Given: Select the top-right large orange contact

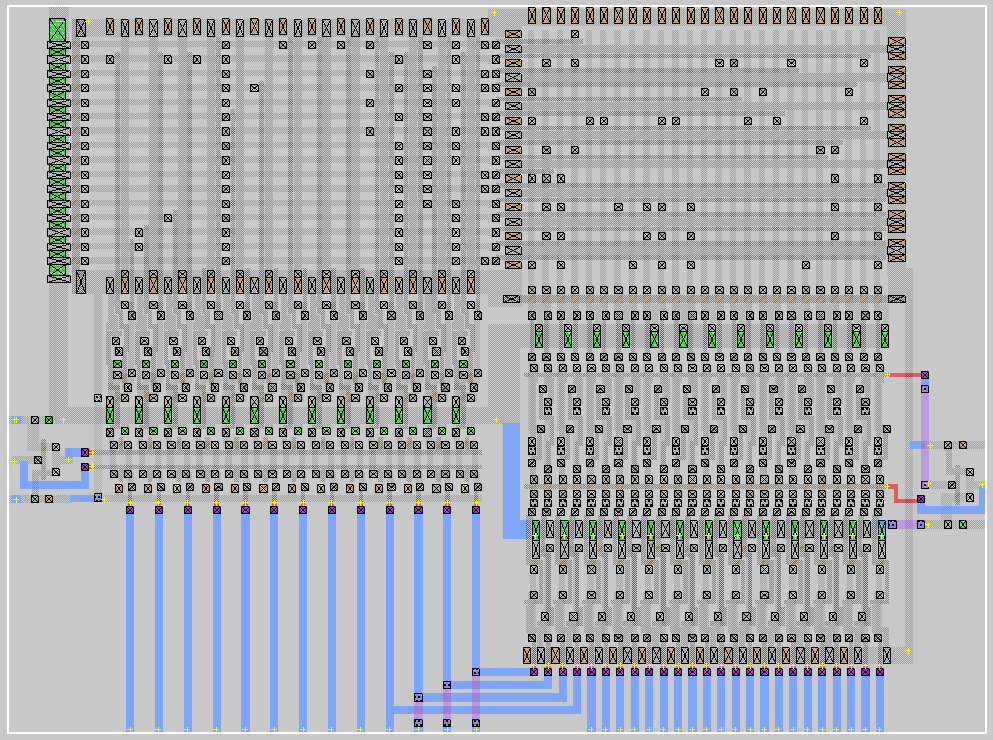Looking at the screenshot, I should pos(896,48).
